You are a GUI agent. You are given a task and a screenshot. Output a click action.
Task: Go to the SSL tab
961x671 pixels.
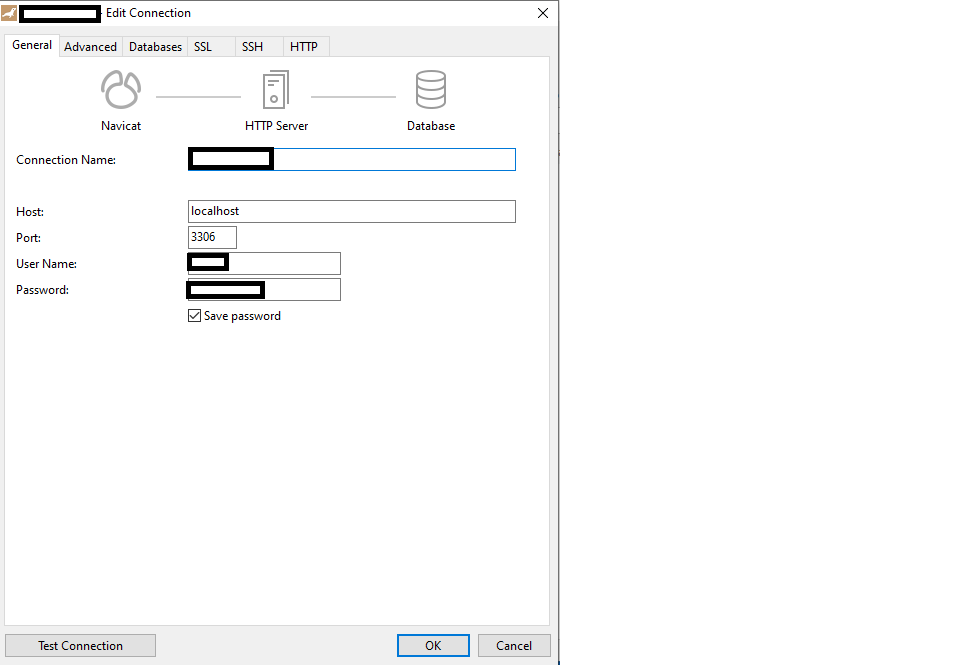203,47
